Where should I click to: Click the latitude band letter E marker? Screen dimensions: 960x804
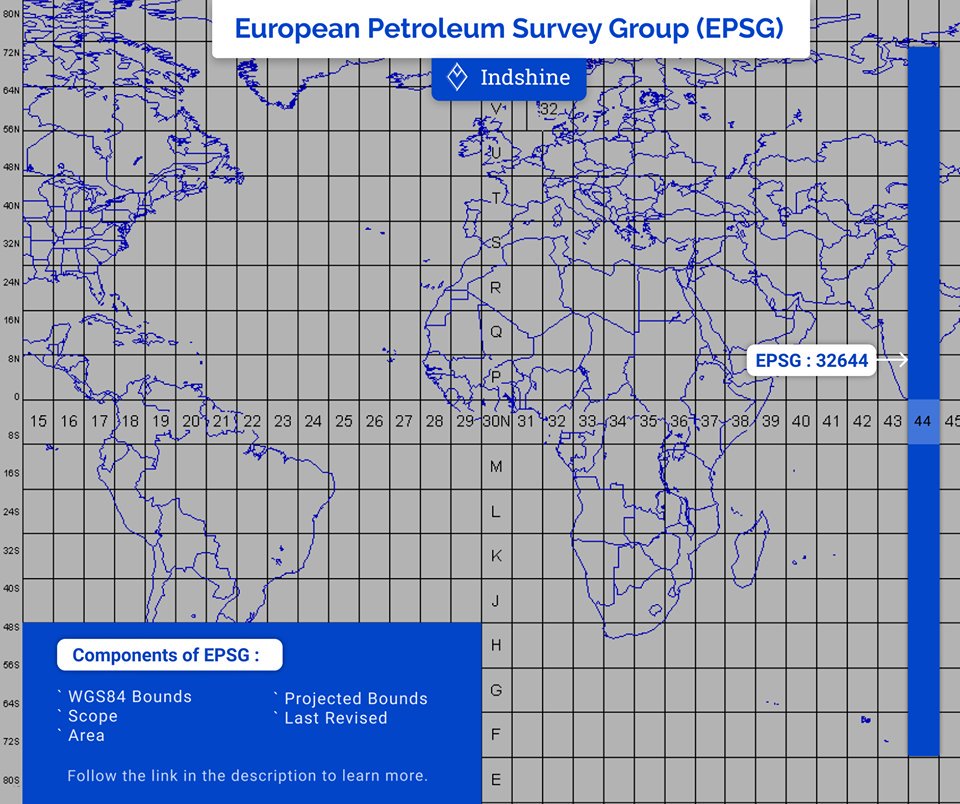(x=494, y=778)
